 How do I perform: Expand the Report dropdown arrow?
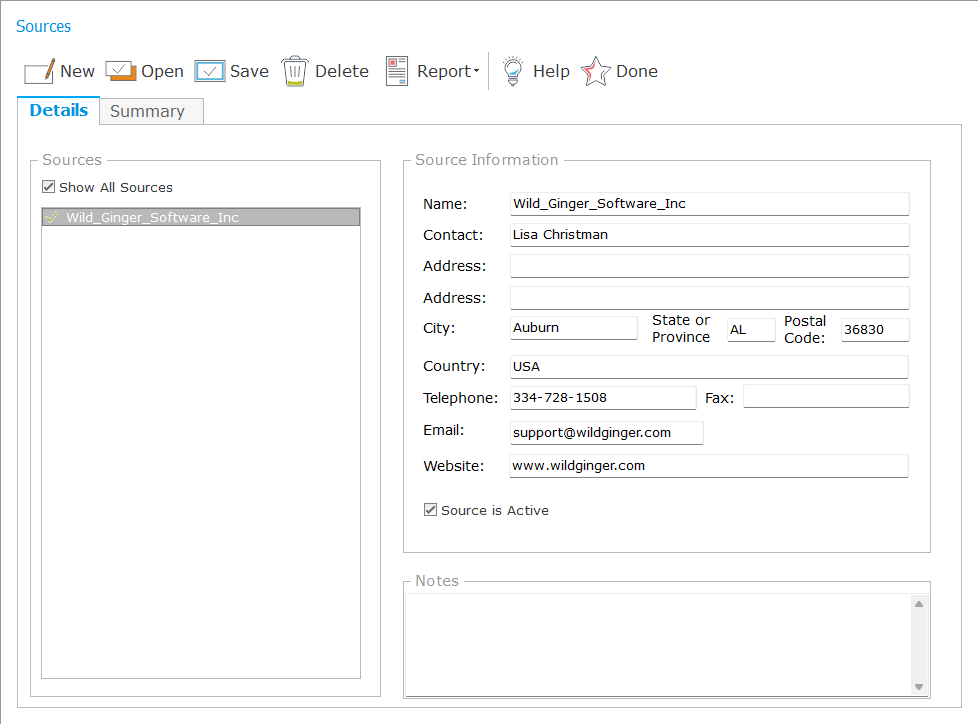477,71
